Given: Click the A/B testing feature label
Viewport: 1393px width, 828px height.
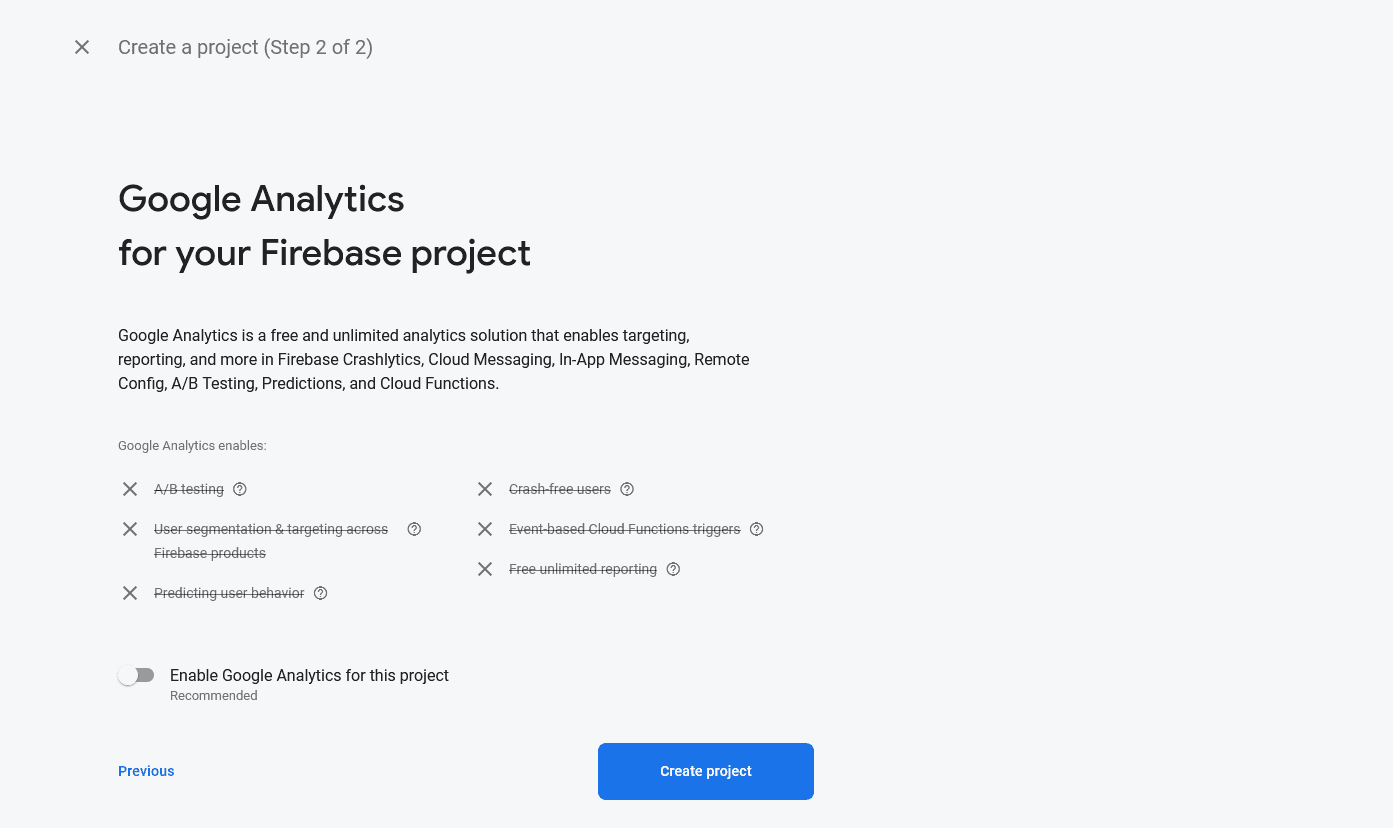Looking at the screenshot, I should point(189,489).
